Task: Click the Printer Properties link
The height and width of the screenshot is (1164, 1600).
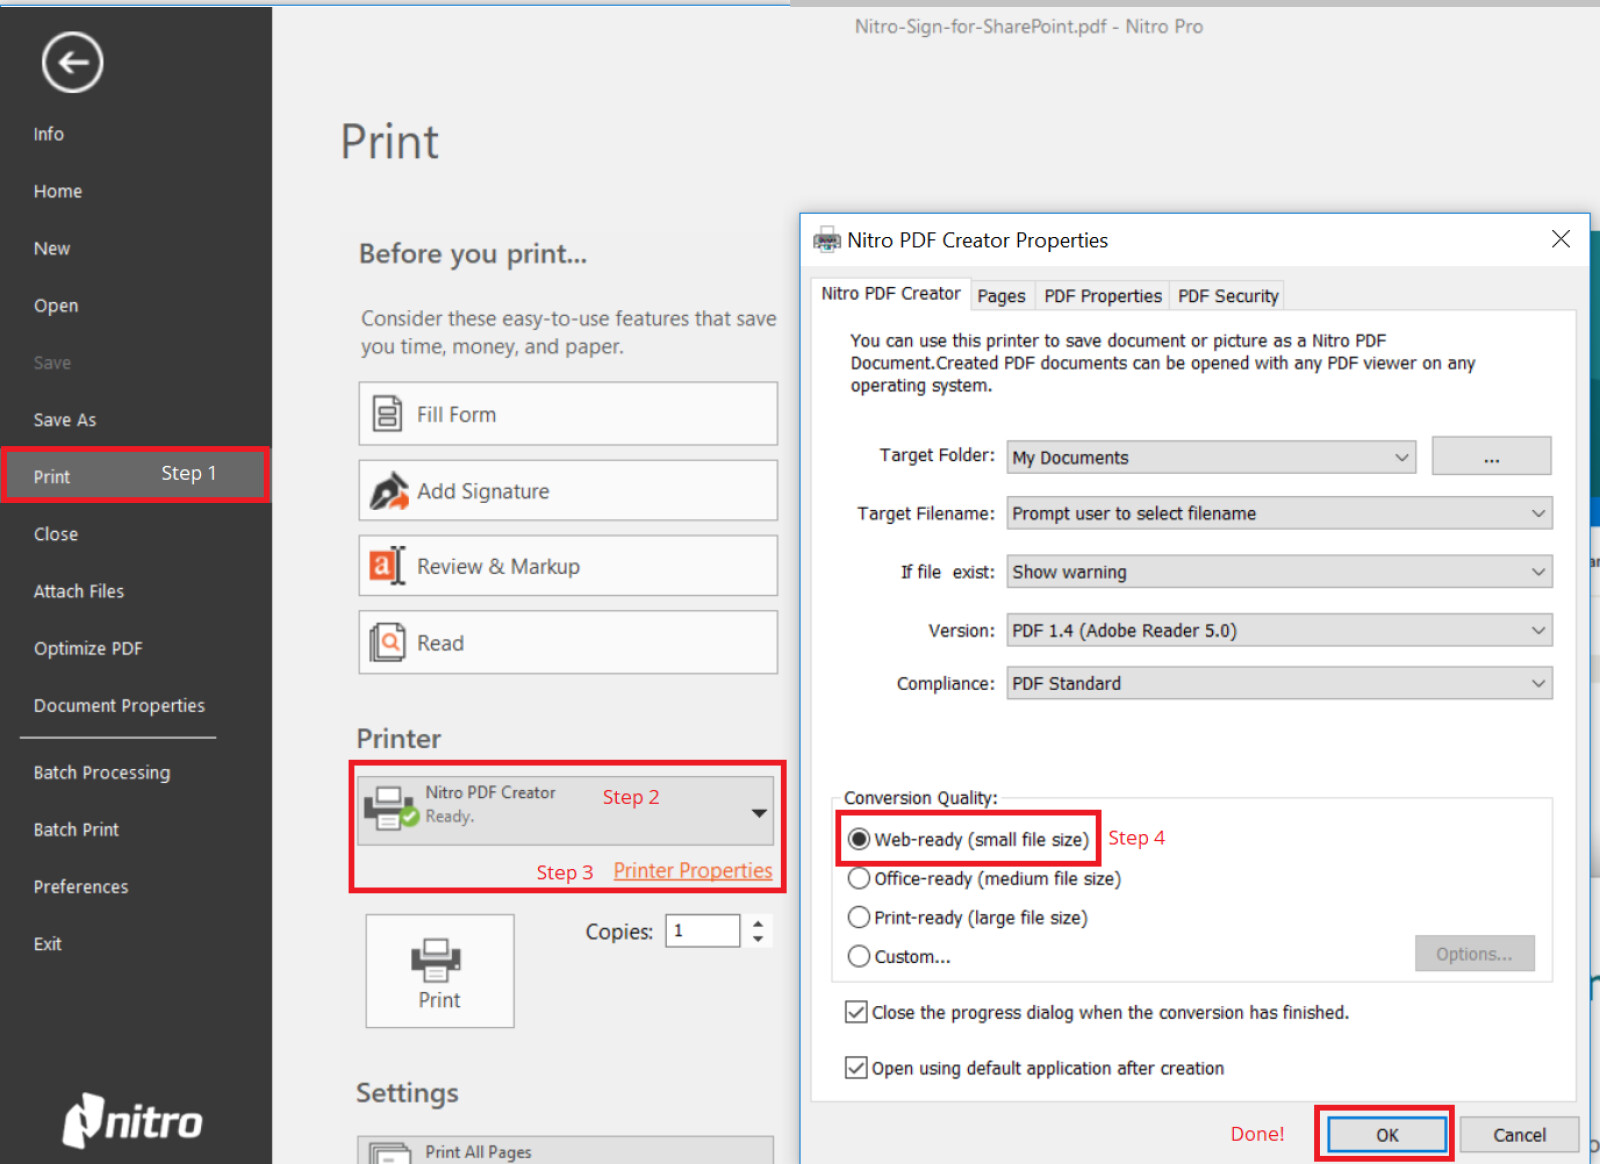Action: click(x=692, y=871)
